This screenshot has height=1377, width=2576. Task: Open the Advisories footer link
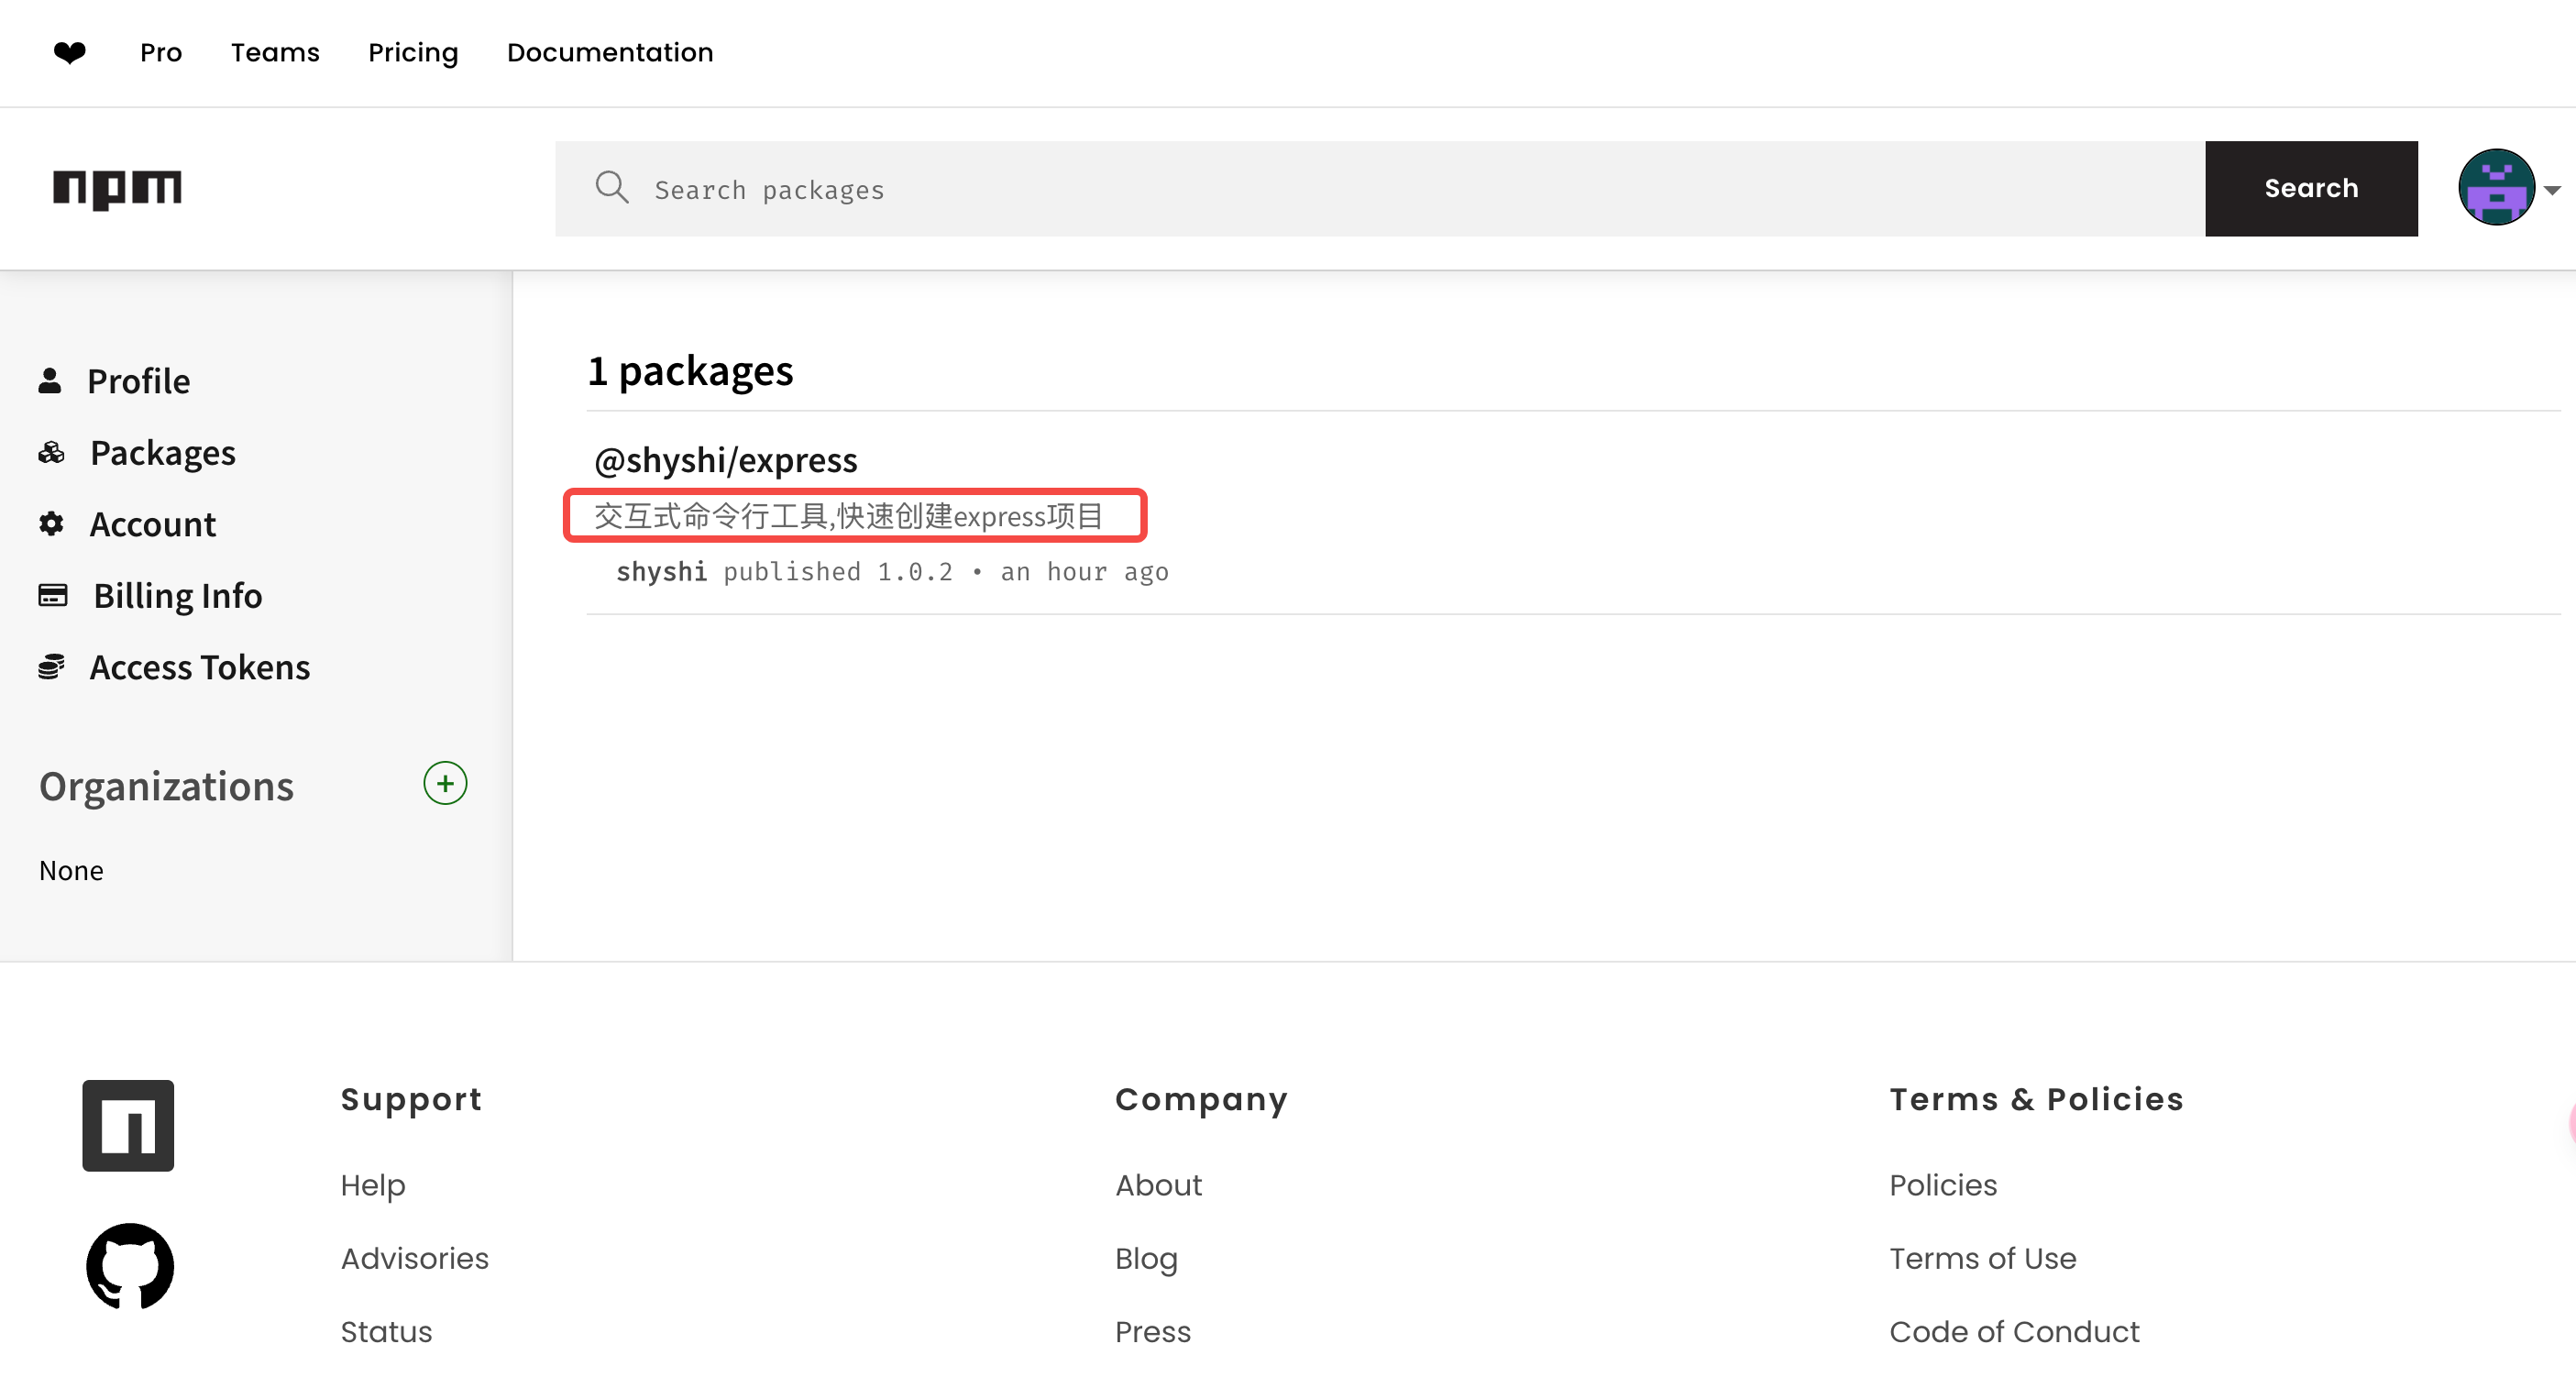click(415, 1258)
